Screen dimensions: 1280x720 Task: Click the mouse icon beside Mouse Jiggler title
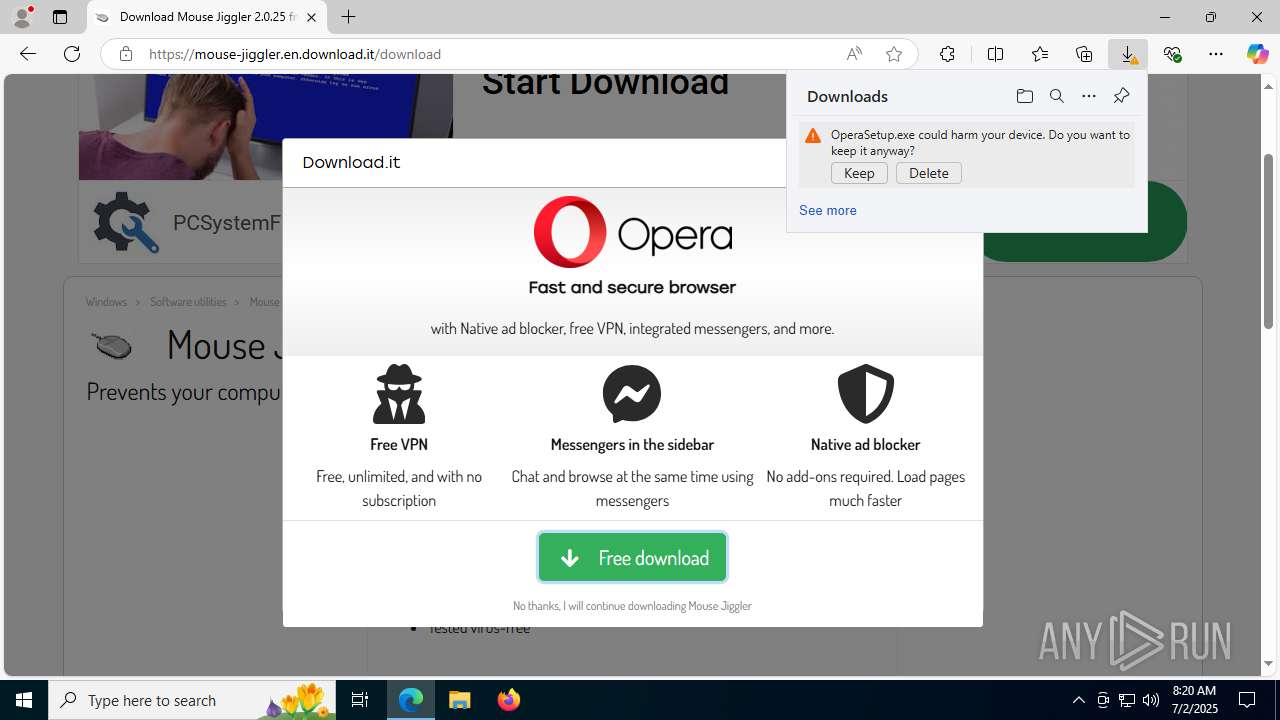click(112, 346)
